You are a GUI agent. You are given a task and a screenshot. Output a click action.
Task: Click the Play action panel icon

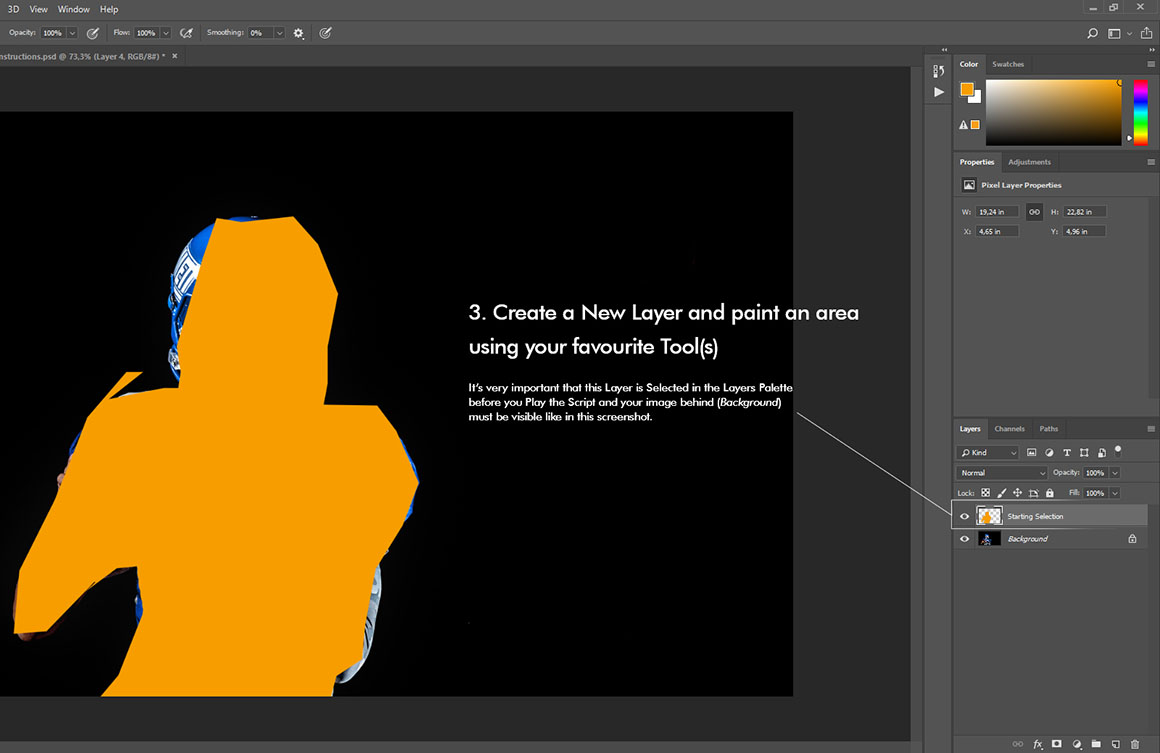[938, 92]
